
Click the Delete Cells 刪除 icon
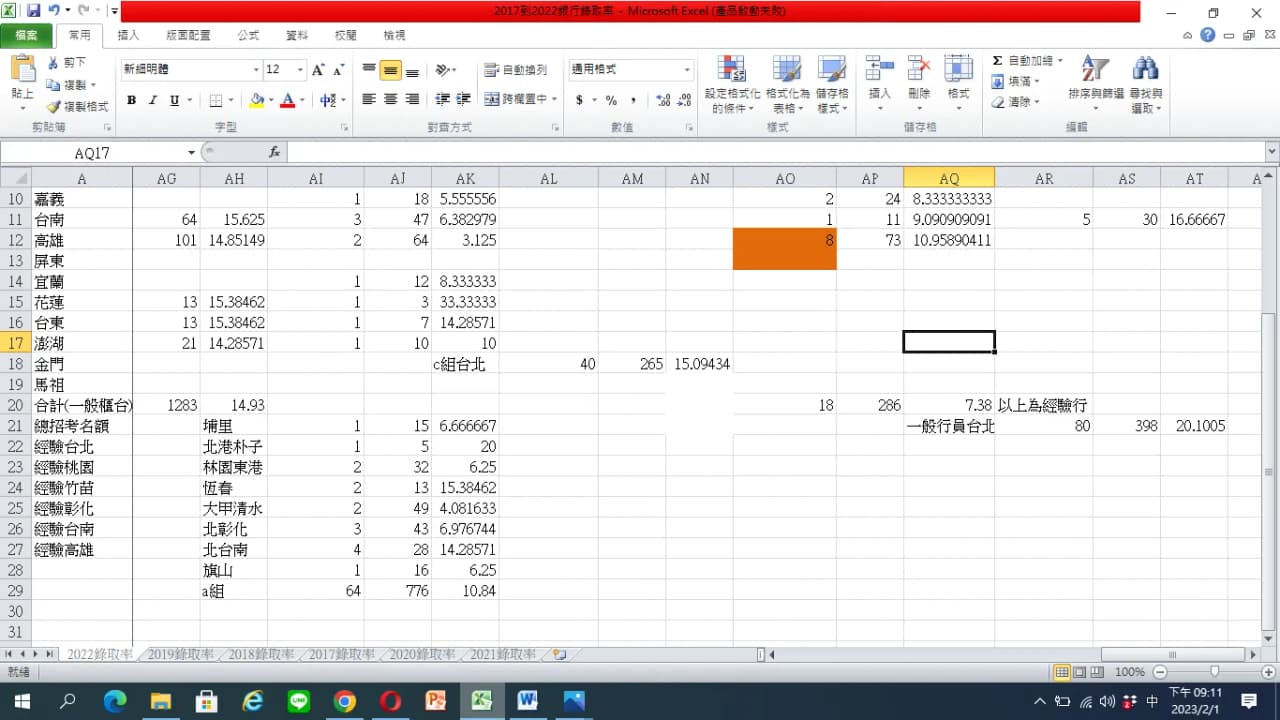(919, 69)
